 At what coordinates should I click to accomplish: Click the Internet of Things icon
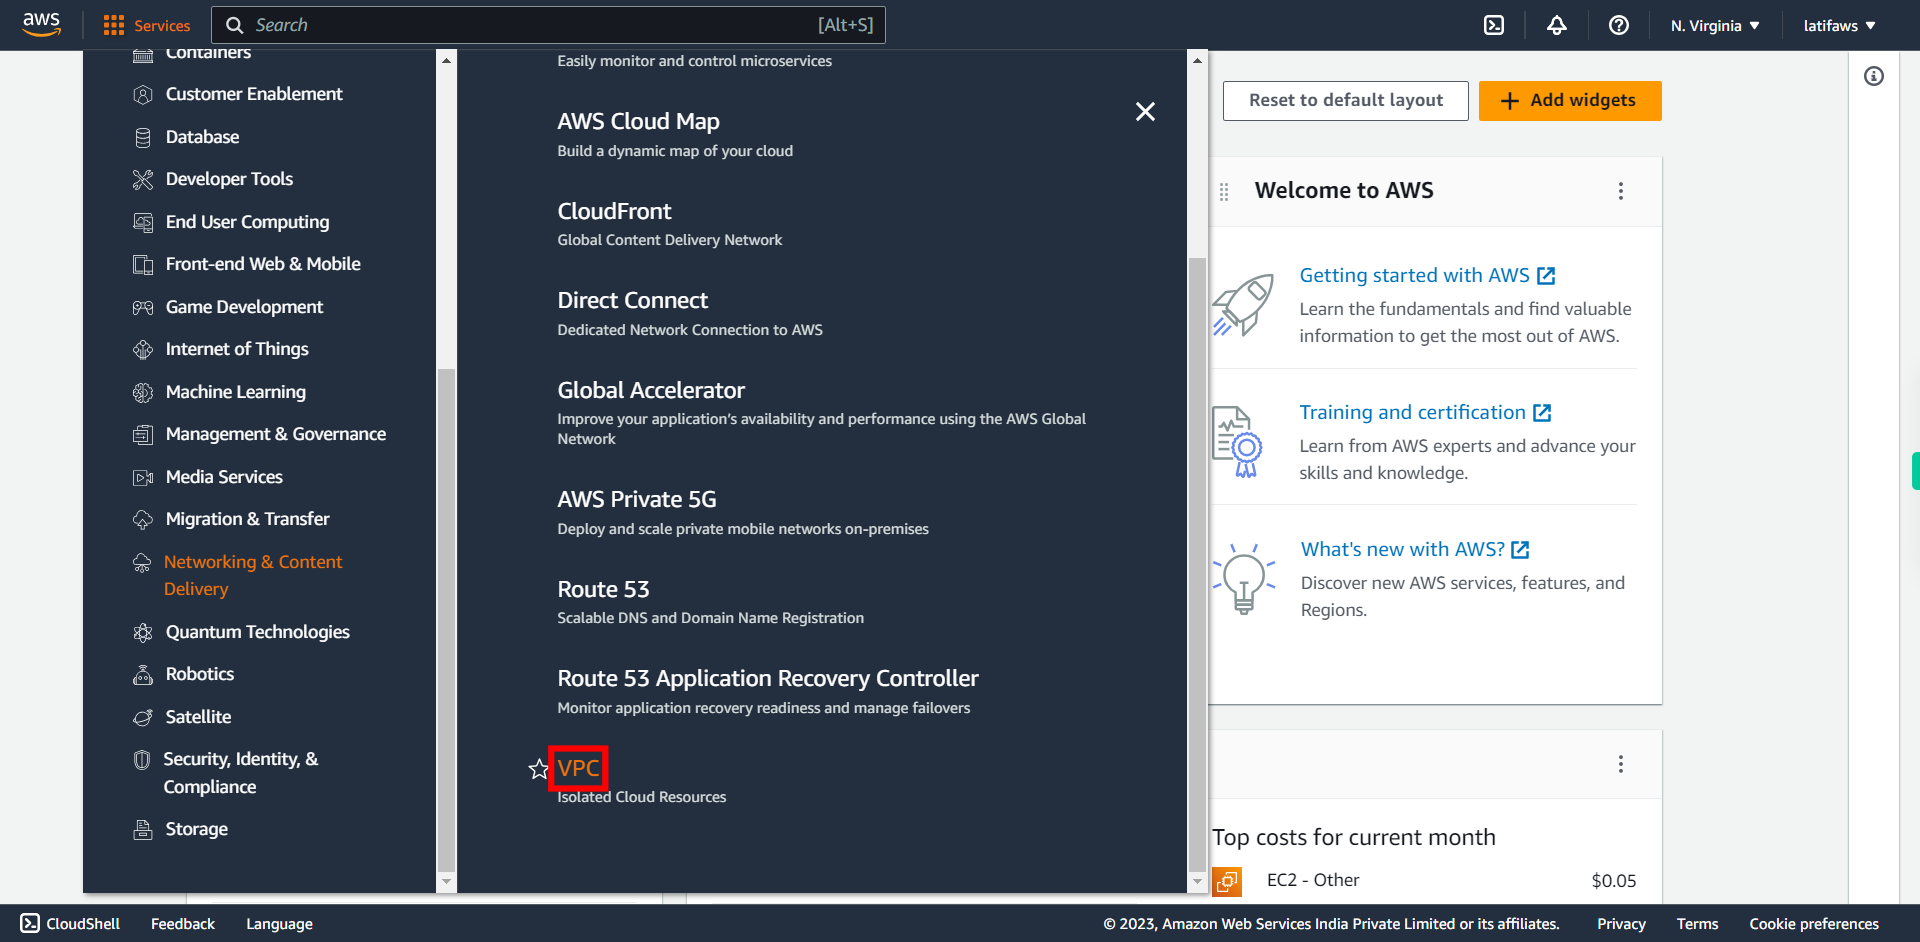[143, 349]
